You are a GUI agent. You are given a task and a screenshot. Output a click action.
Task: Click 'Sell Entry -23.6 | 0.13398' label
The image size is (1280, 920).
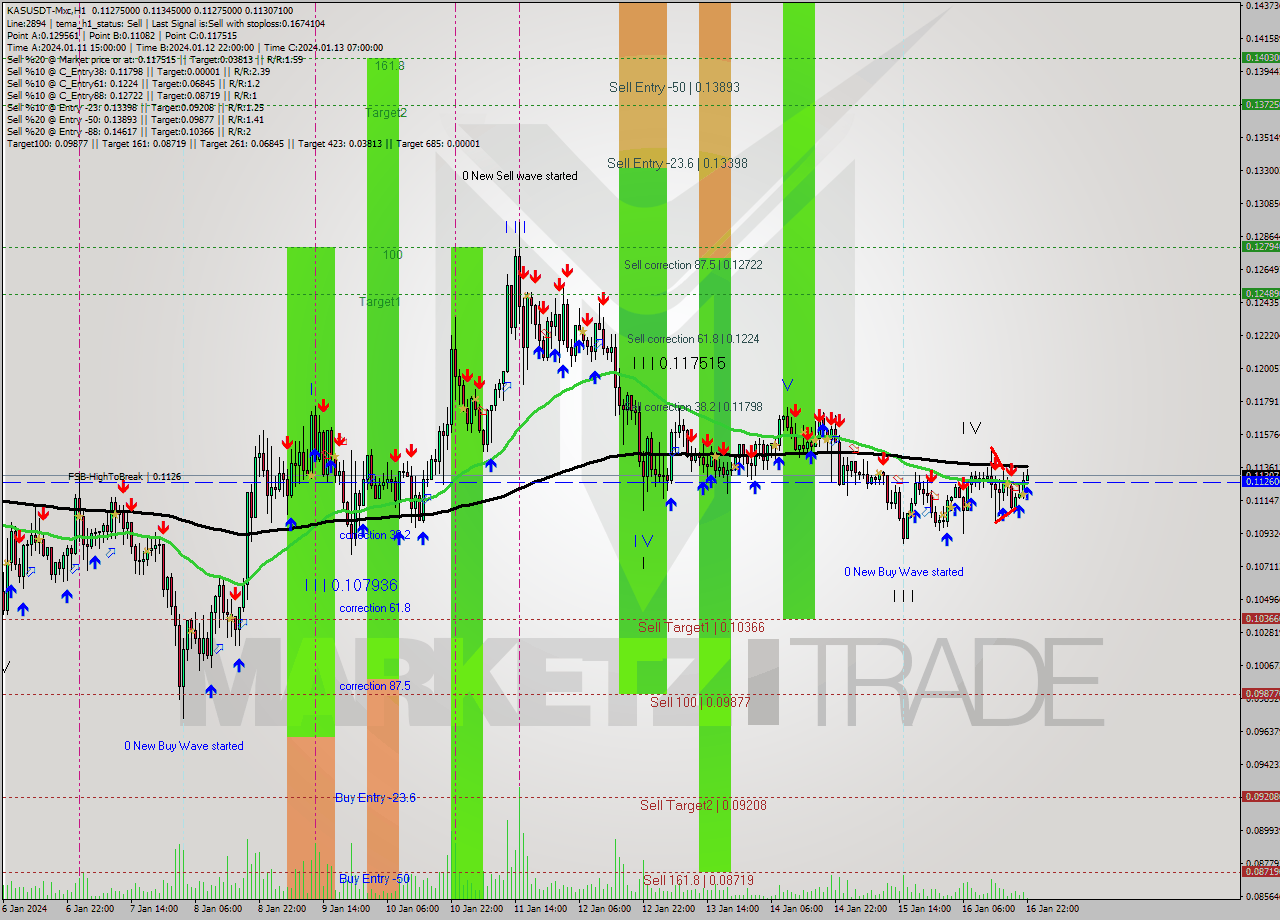point(677,163)
